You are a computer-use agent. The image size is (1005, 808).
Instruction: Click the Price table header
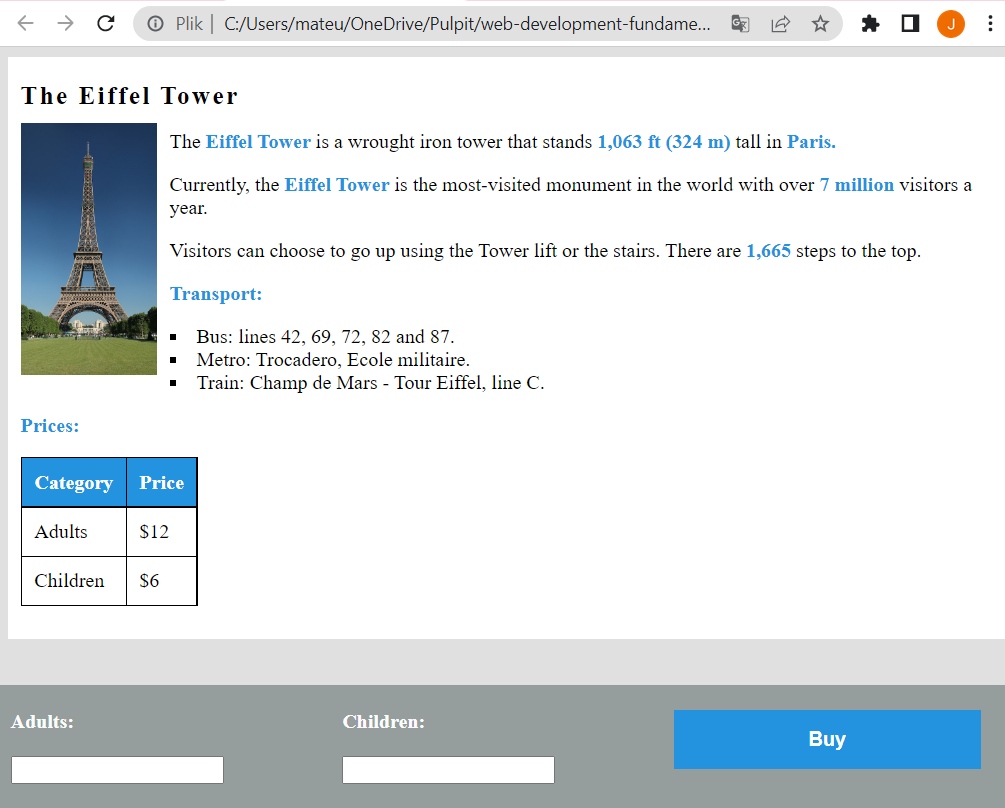pyautogui.click(x=162, y=482)
